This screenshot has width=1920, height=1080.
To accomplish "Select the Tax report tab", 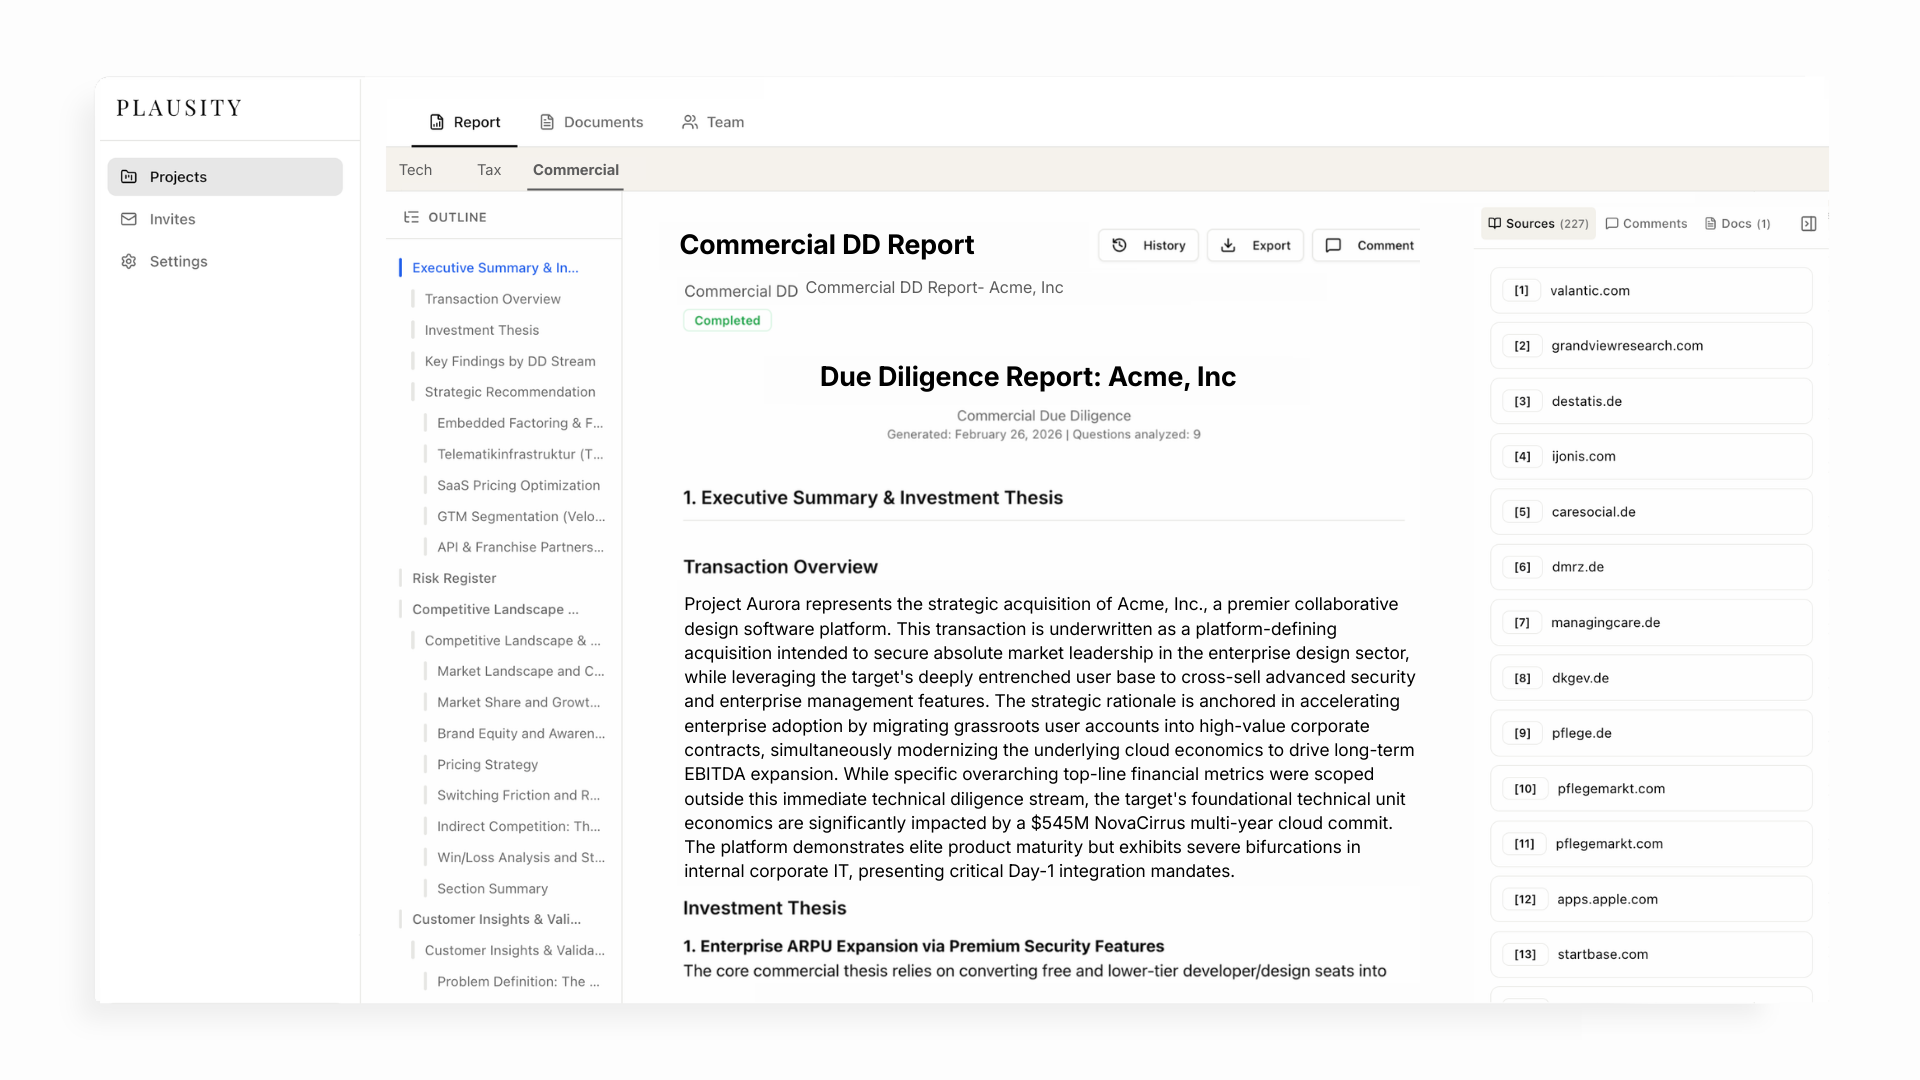I will coord(489,170).
